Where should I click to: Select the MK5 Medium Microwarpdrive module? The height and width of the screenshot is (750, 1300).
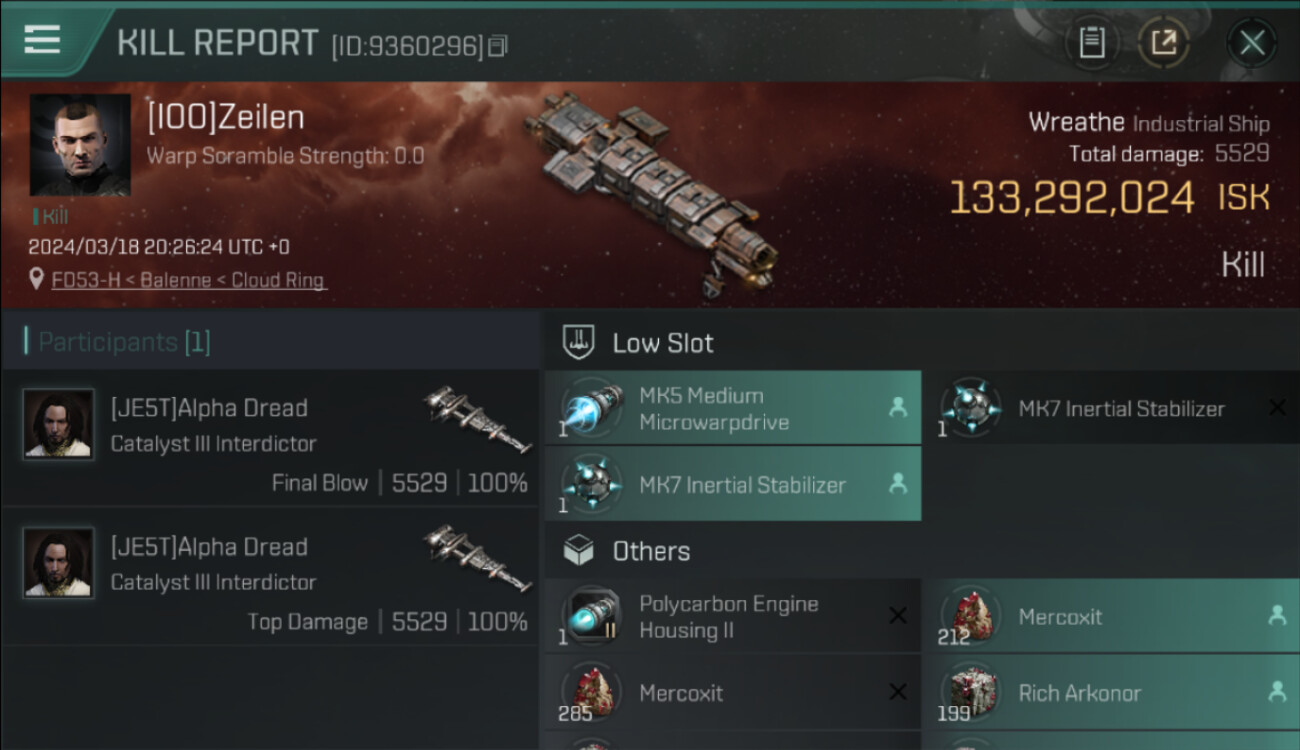732,408
